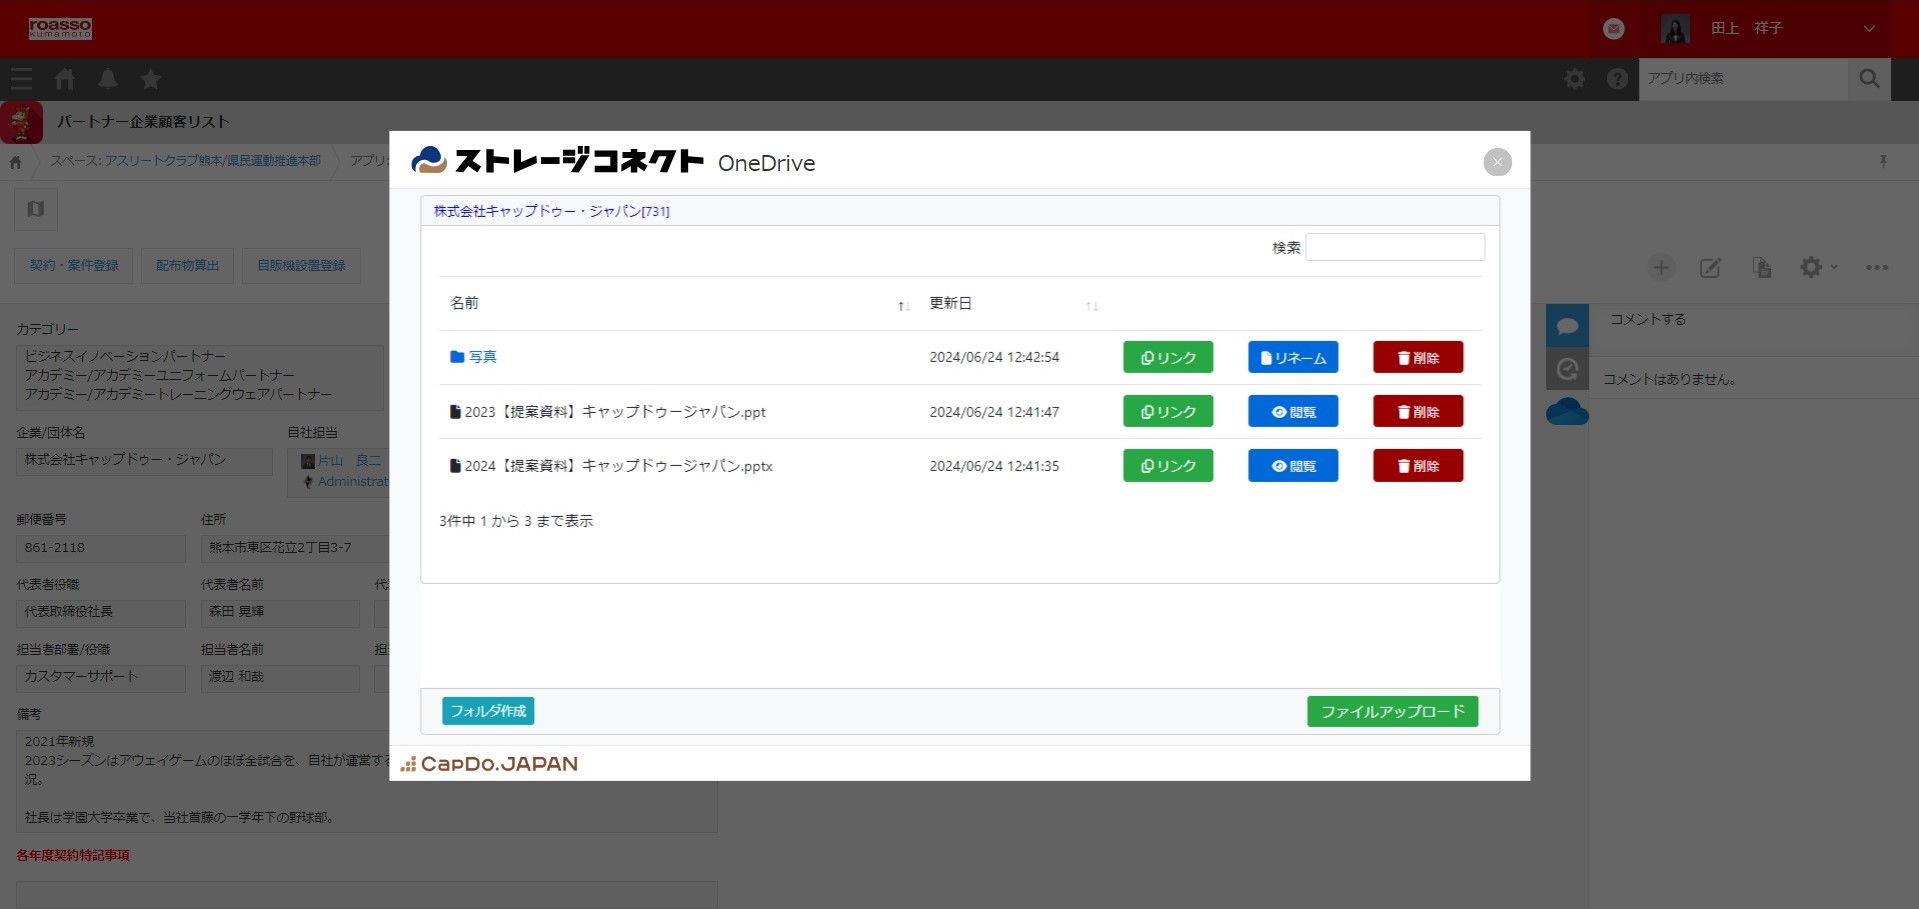Click the edit record pencil icon
The height and width of the screenshot is (909, 1919).
click(1710, 268)
